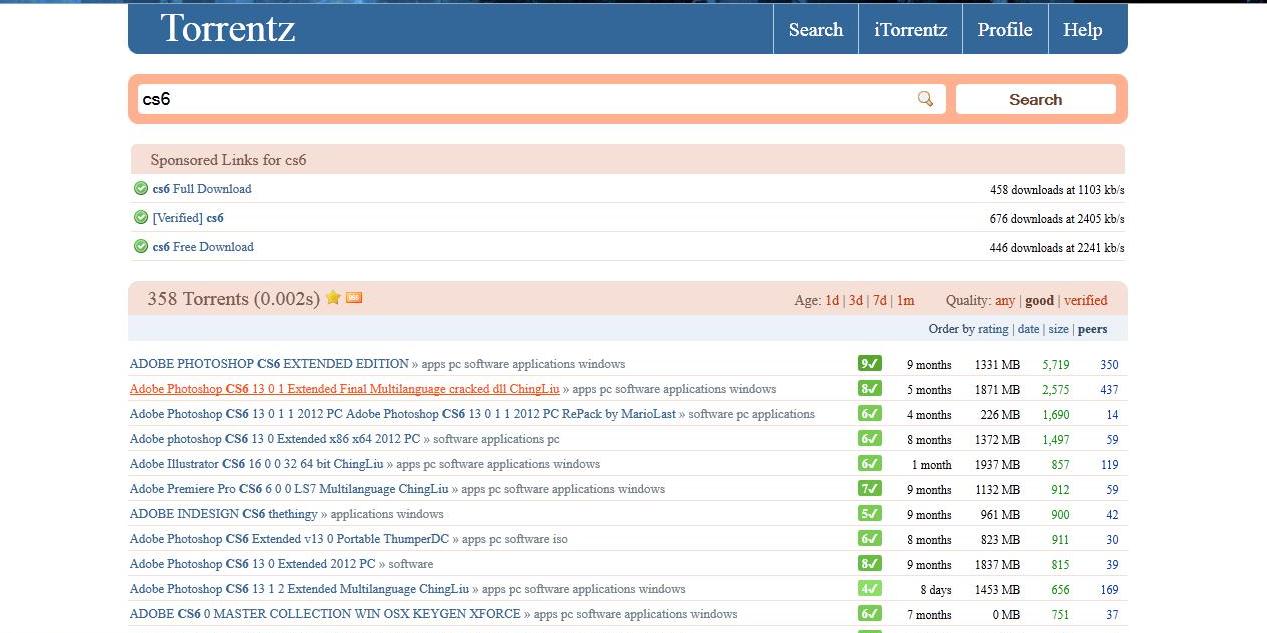Order results by rating
The height and width of the screenshot is (633, 1267).
point(992,329)
